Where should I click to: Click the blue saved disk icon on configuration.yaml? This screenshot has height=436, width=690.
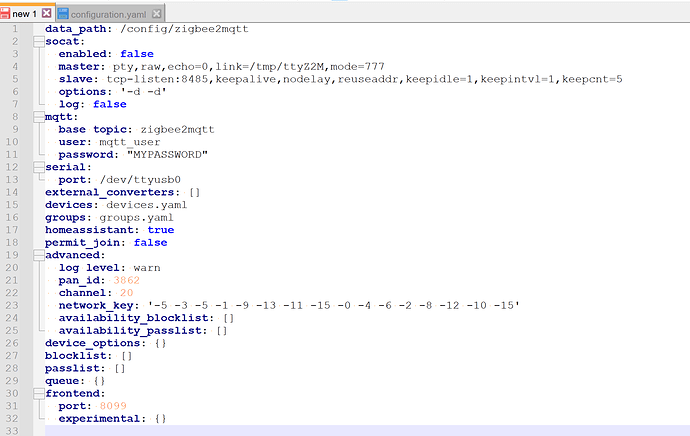(63, 14)
